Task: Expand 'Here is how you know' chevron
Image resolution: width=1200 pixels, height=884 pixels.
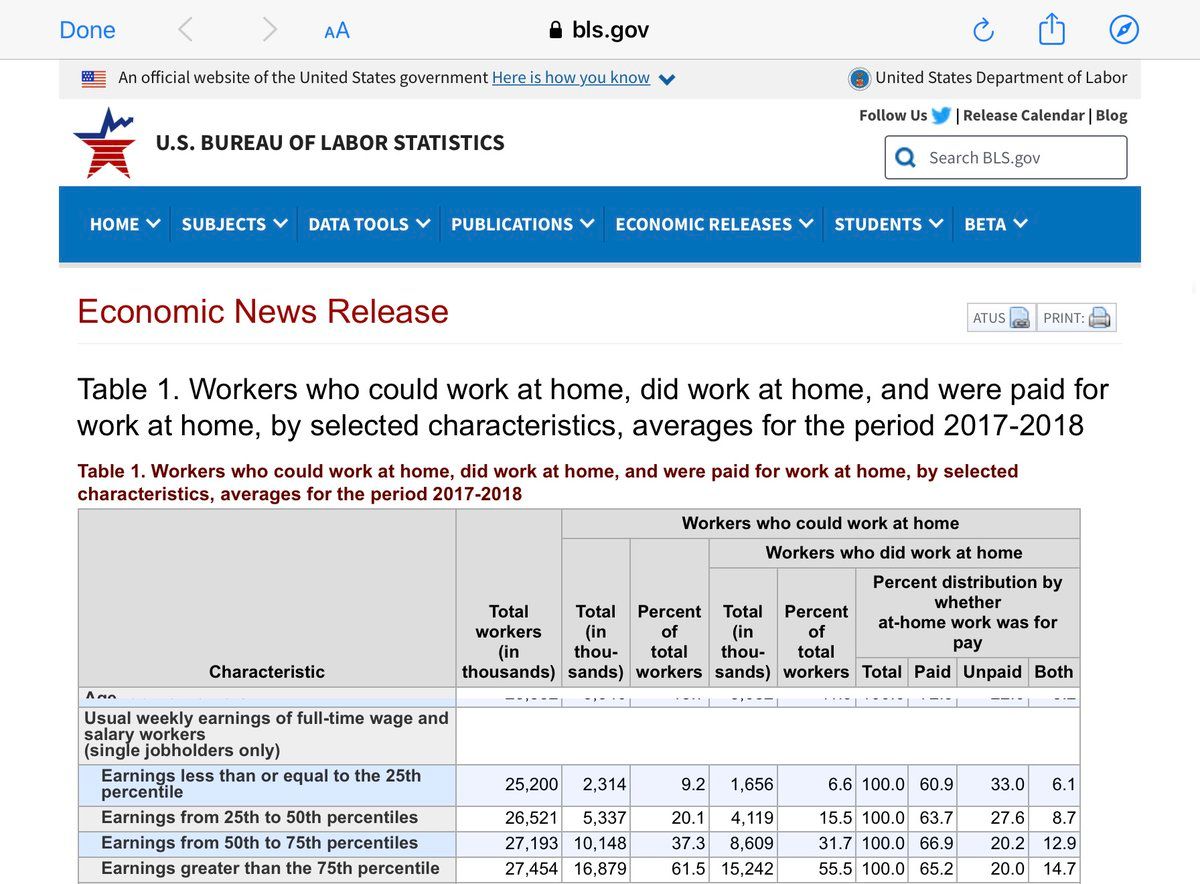Action: click(x=668, y=79)
